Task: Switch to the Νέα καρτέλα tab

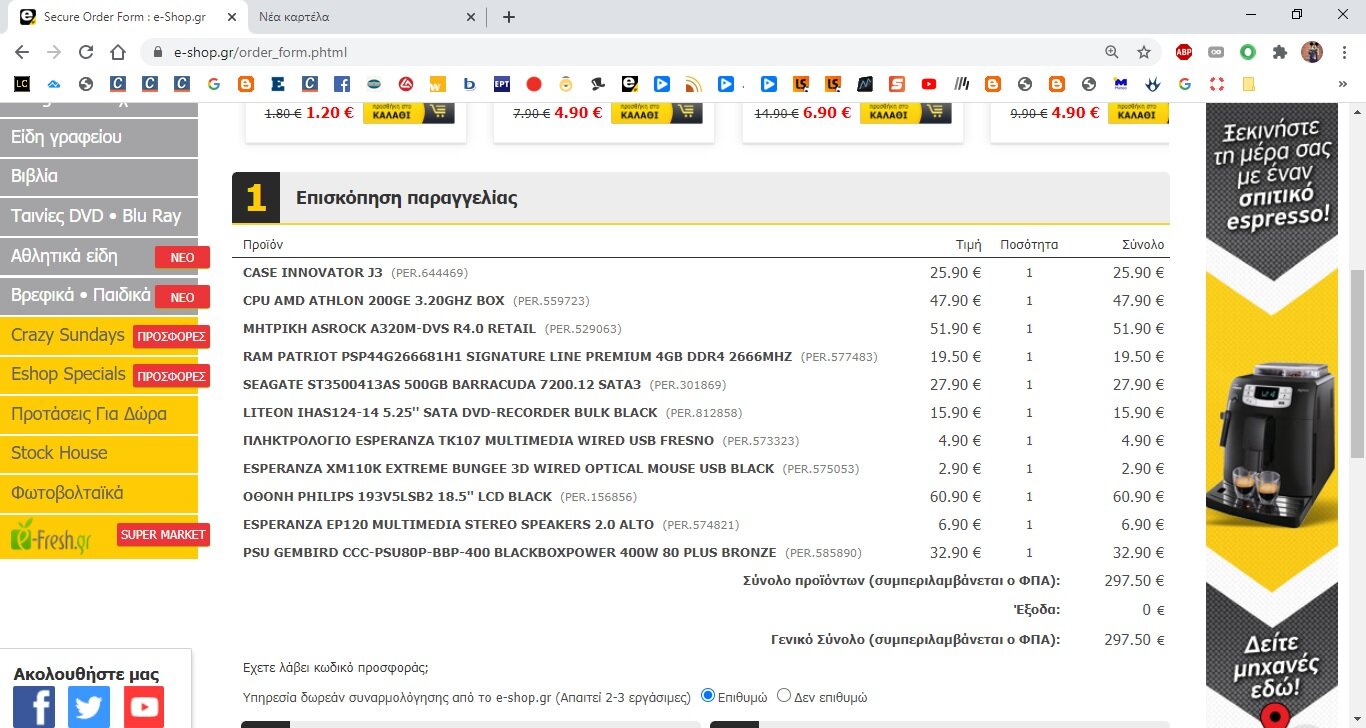Action: coord(365,17)
